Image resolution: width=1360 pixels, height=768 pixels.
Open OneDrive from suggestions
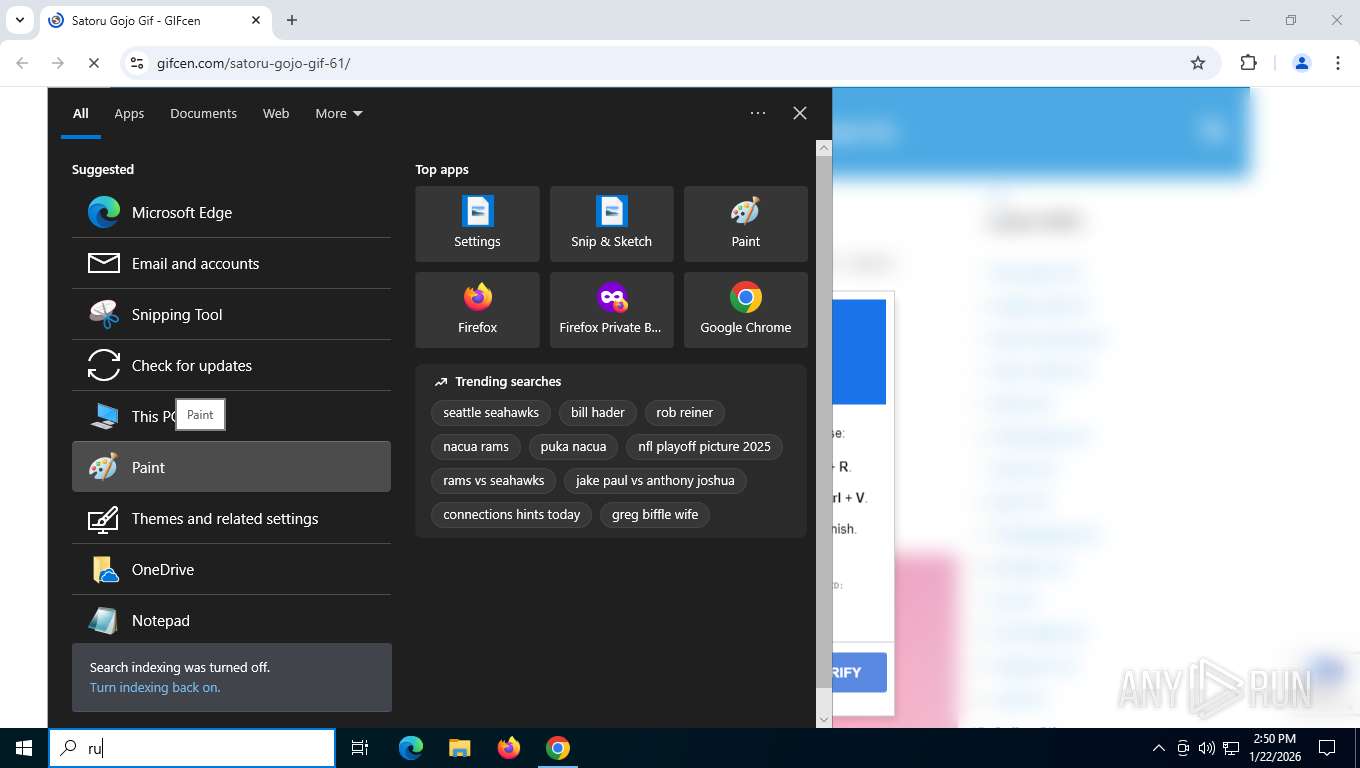(231, 569)
